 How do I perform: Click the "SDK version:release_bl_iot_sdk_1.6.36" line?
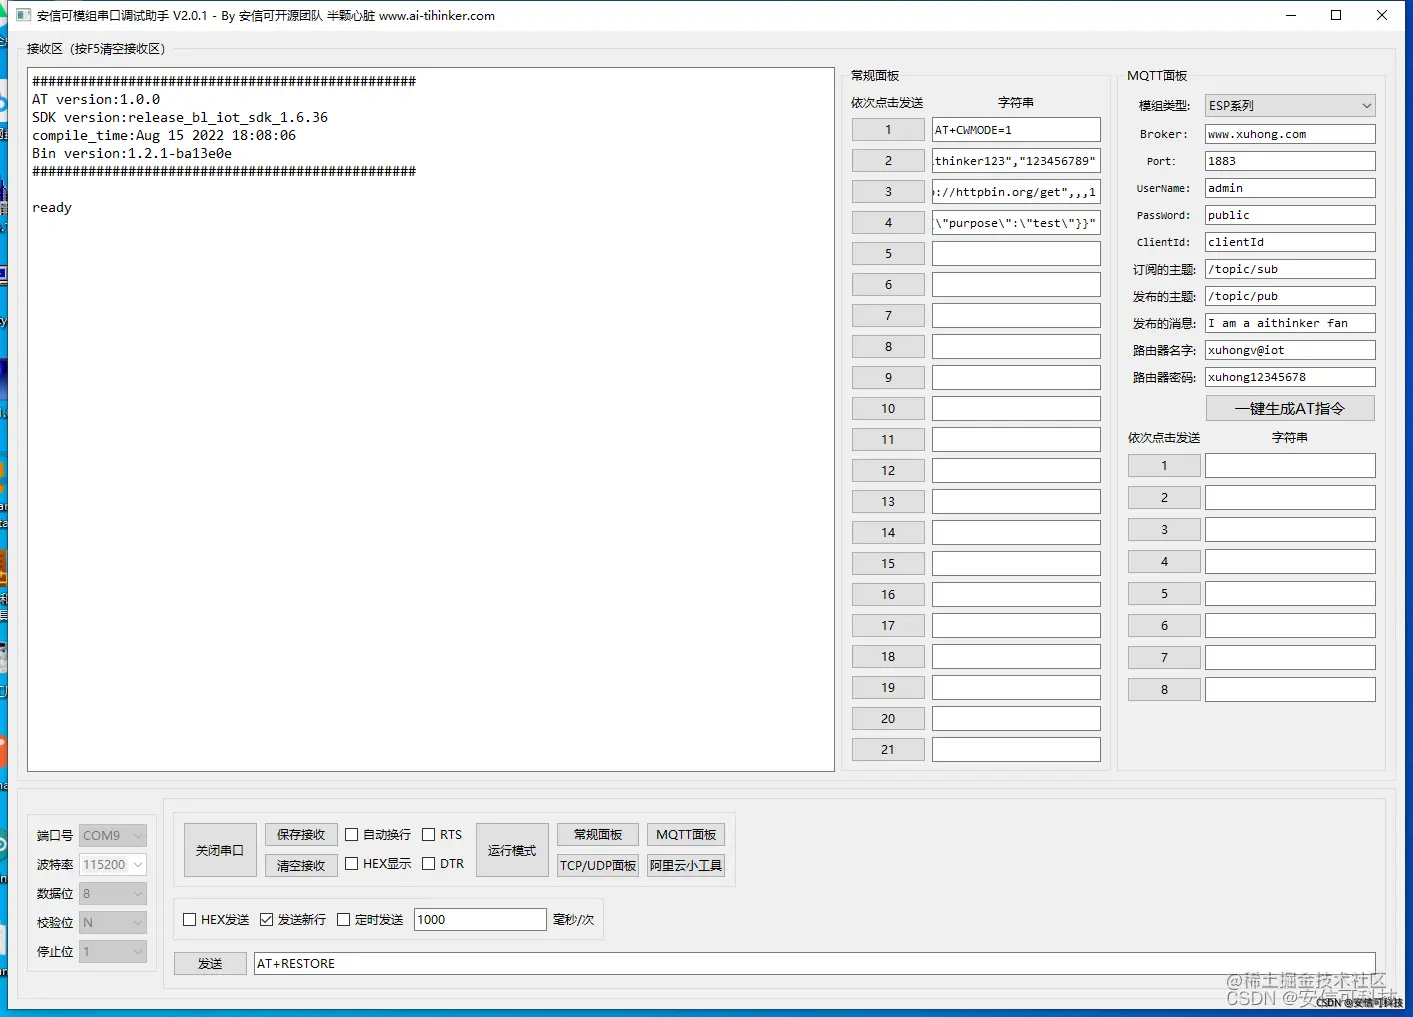[180, 118]
